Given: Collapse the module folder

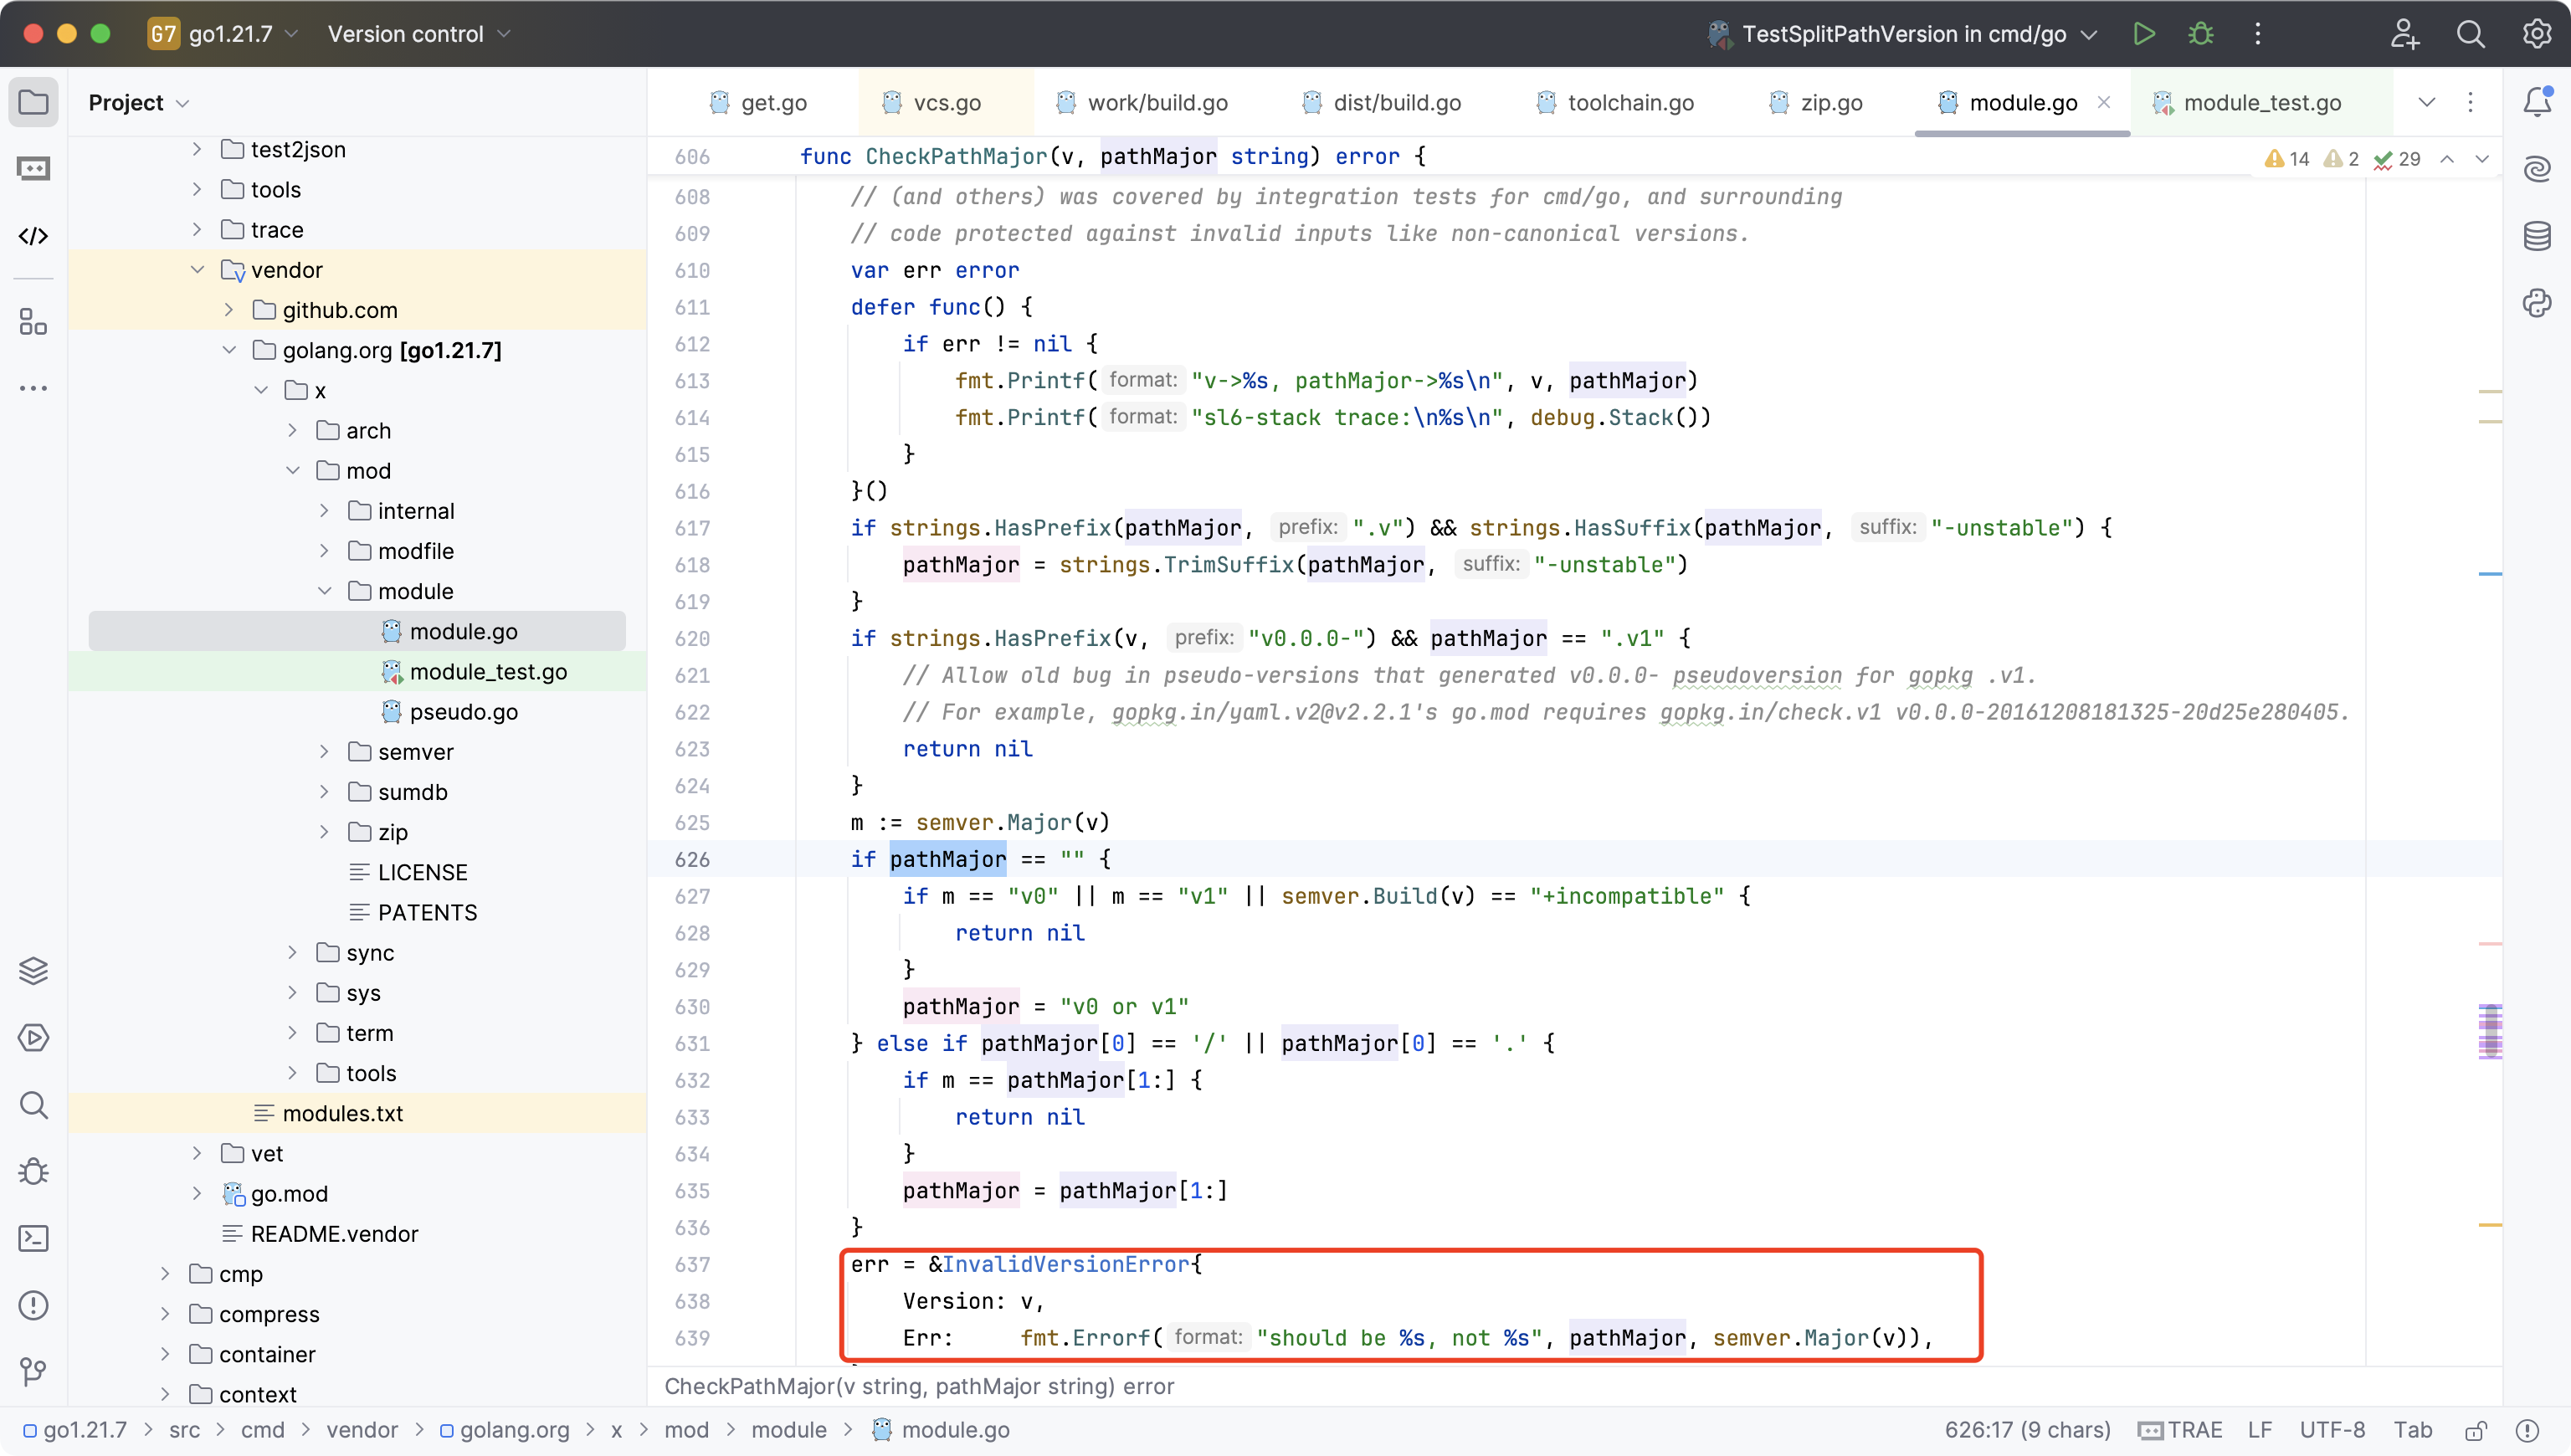Looking at the screenshot, I should coord(324,591).
